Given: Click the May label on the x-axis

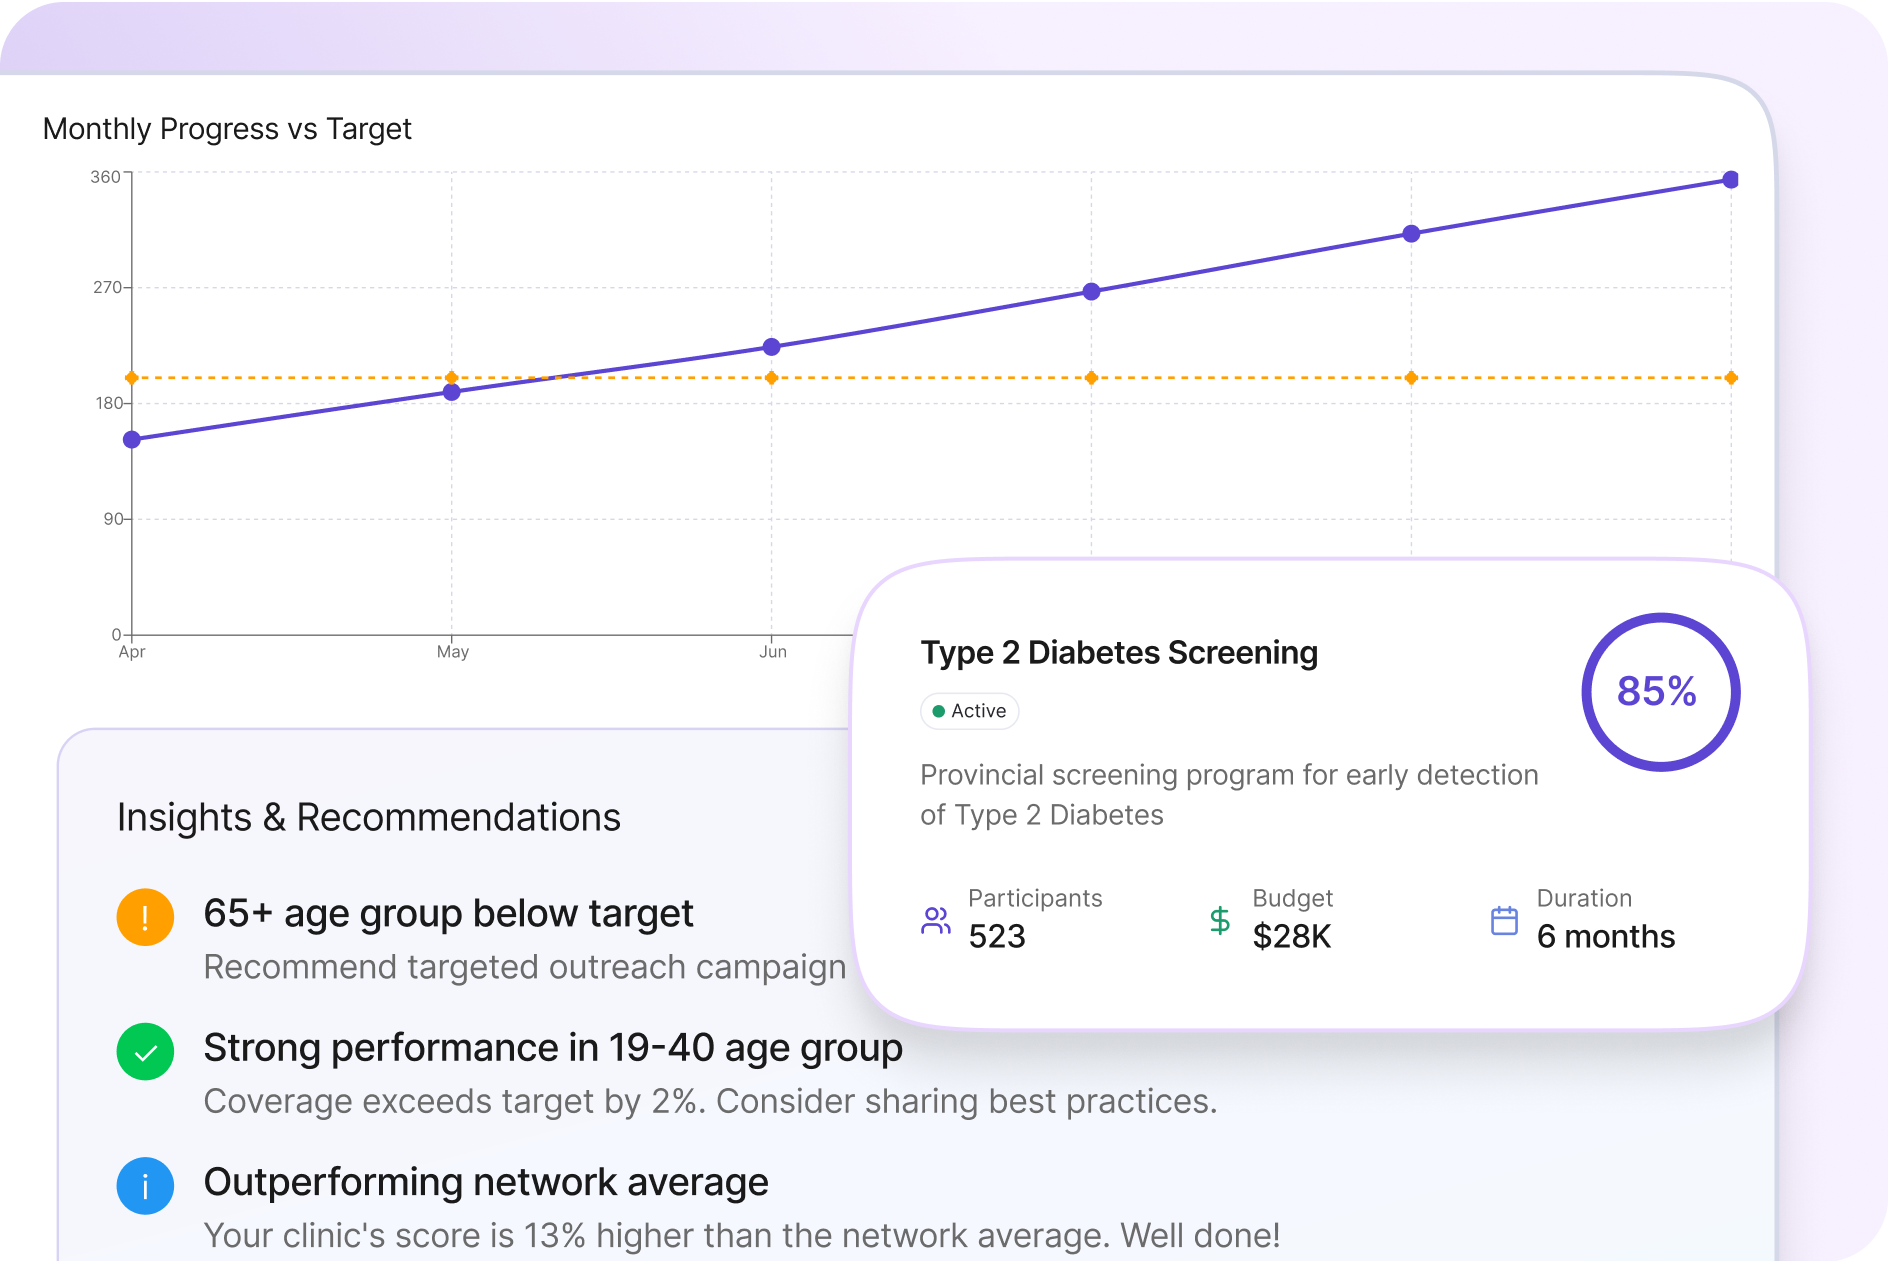Looking at the screenshot, I should point(452,652).
